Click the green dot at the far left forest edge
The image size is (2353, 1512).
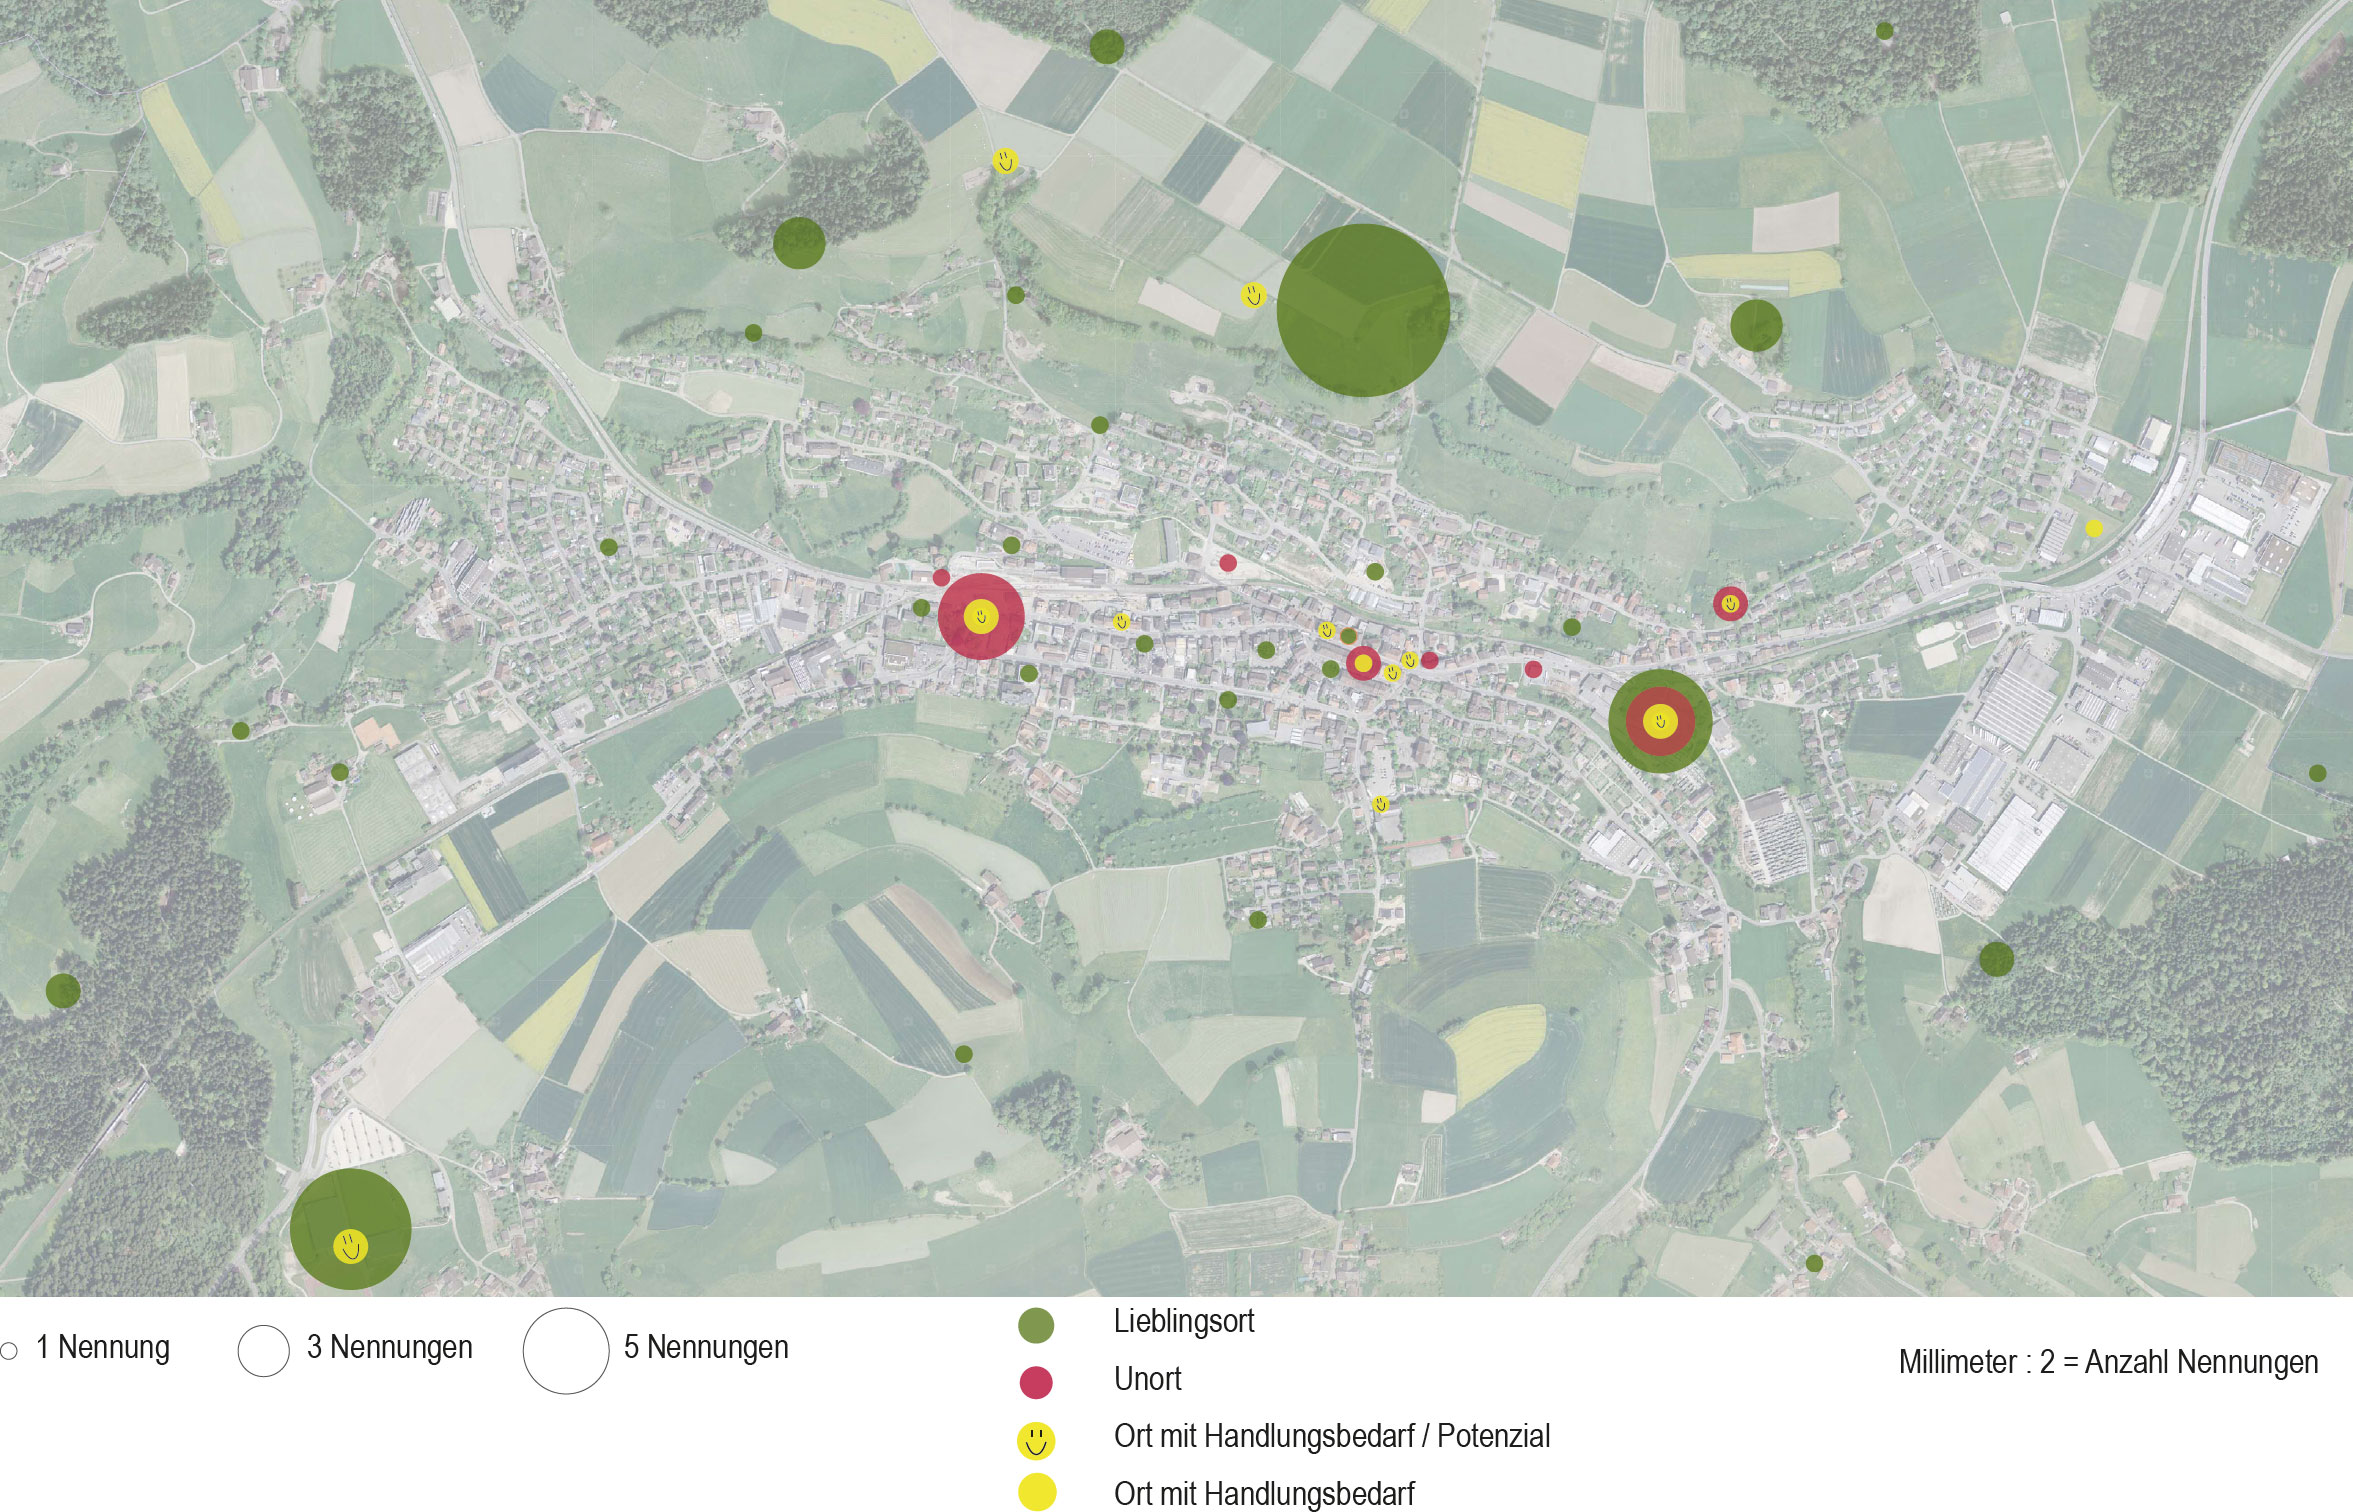63,990
